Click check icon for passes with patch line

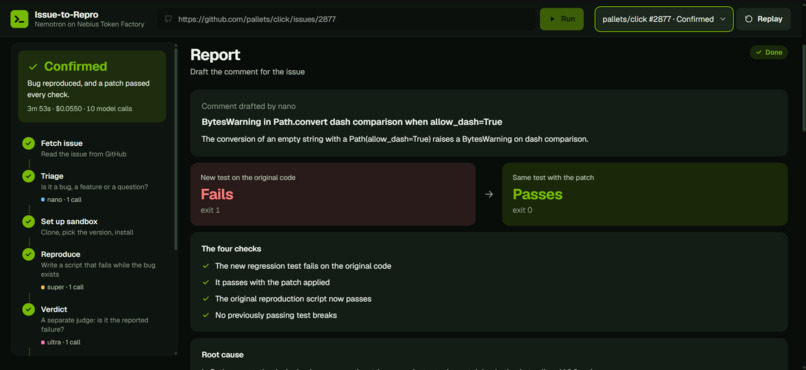[206, 283]
